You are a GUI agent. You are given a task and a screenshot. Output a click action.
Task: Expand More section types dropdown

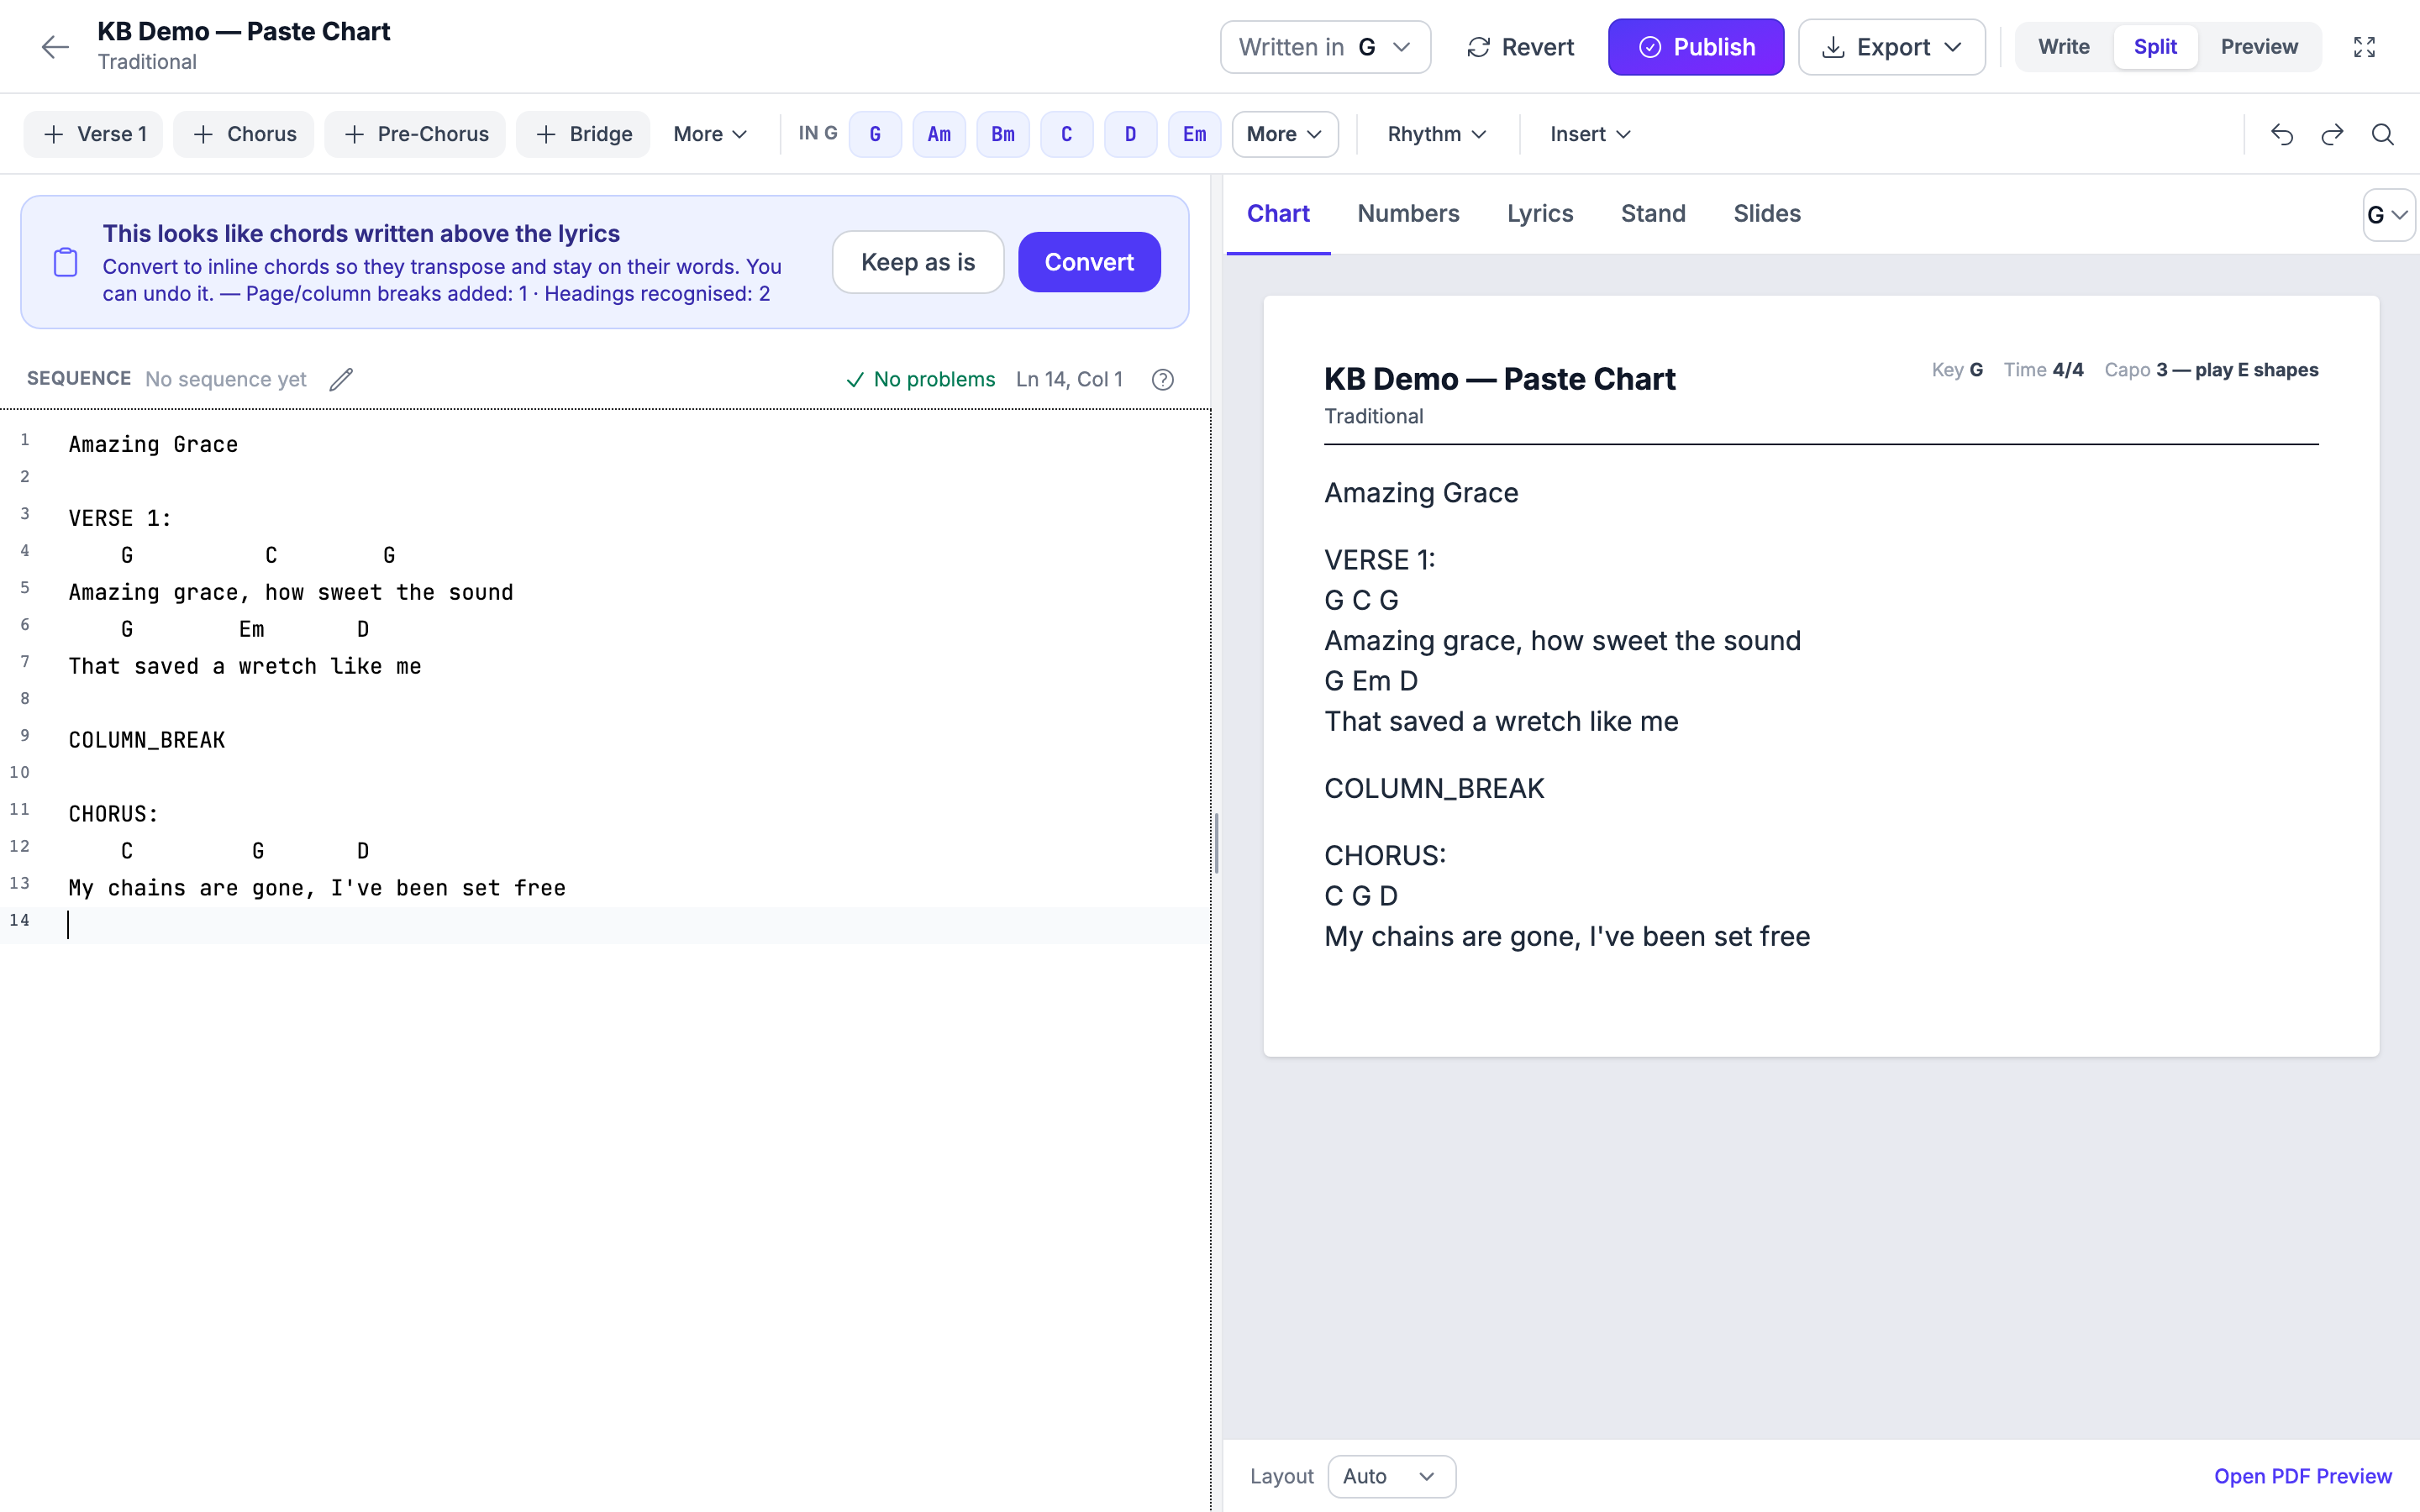(710, 134)
